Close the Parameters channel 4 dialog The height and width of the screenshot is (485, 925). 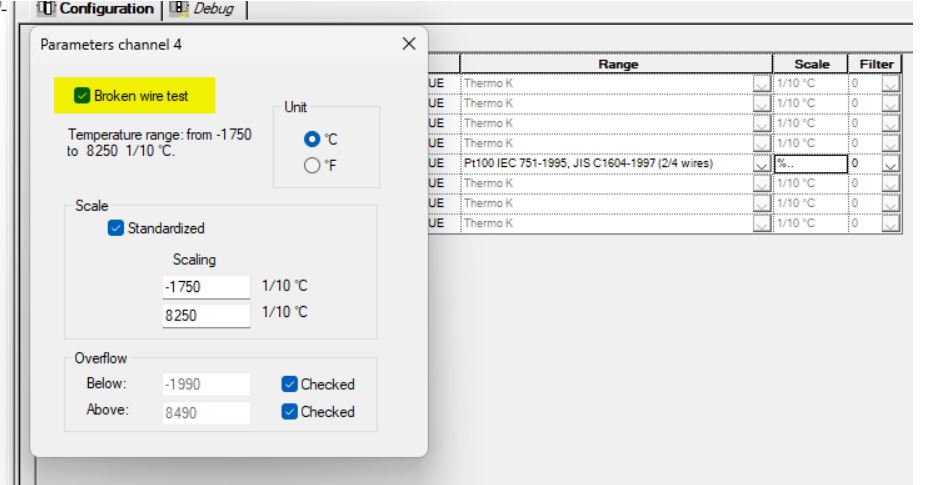(x=409, y=44)
